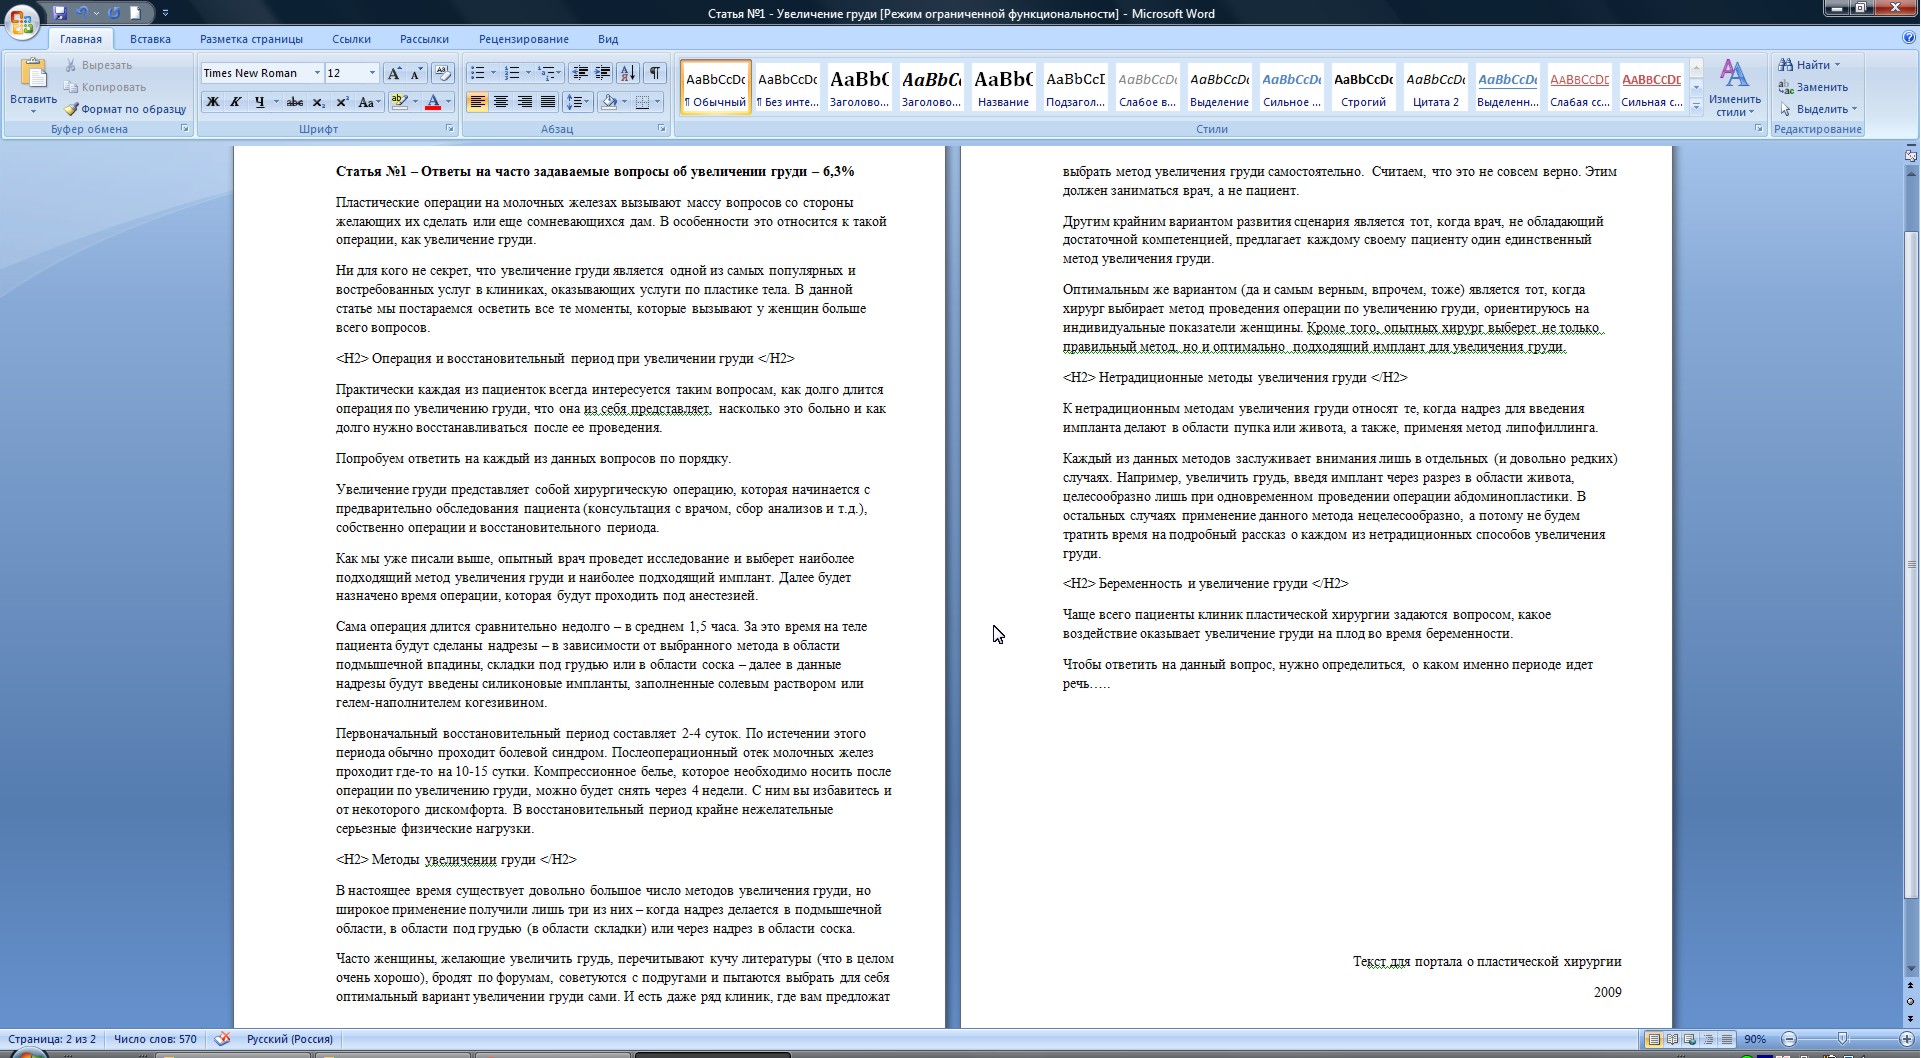This screenshot has height=1058, width=1921.
Task: Open the Выделить selection dropdown
Action: coord(1818,109)
